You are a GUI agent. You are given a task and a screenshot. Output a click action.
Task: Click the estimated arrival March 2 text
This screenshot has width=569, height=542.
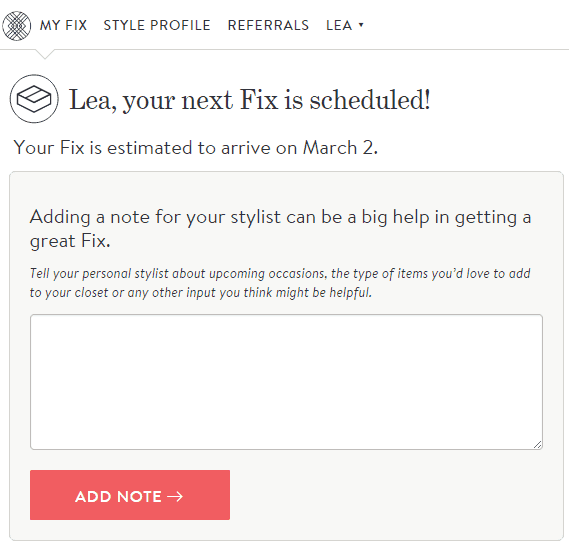[196, 148]
